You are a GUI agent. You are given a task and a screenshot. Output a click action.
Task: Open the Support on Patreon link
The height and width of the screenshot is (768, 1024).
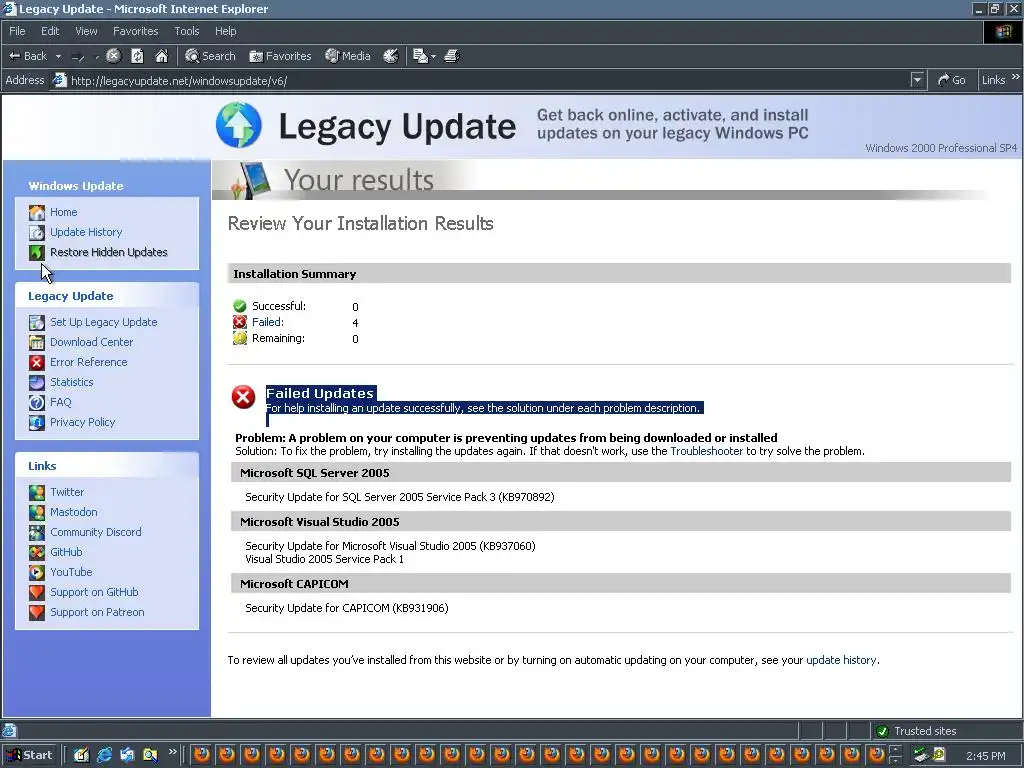click(97, 613)
